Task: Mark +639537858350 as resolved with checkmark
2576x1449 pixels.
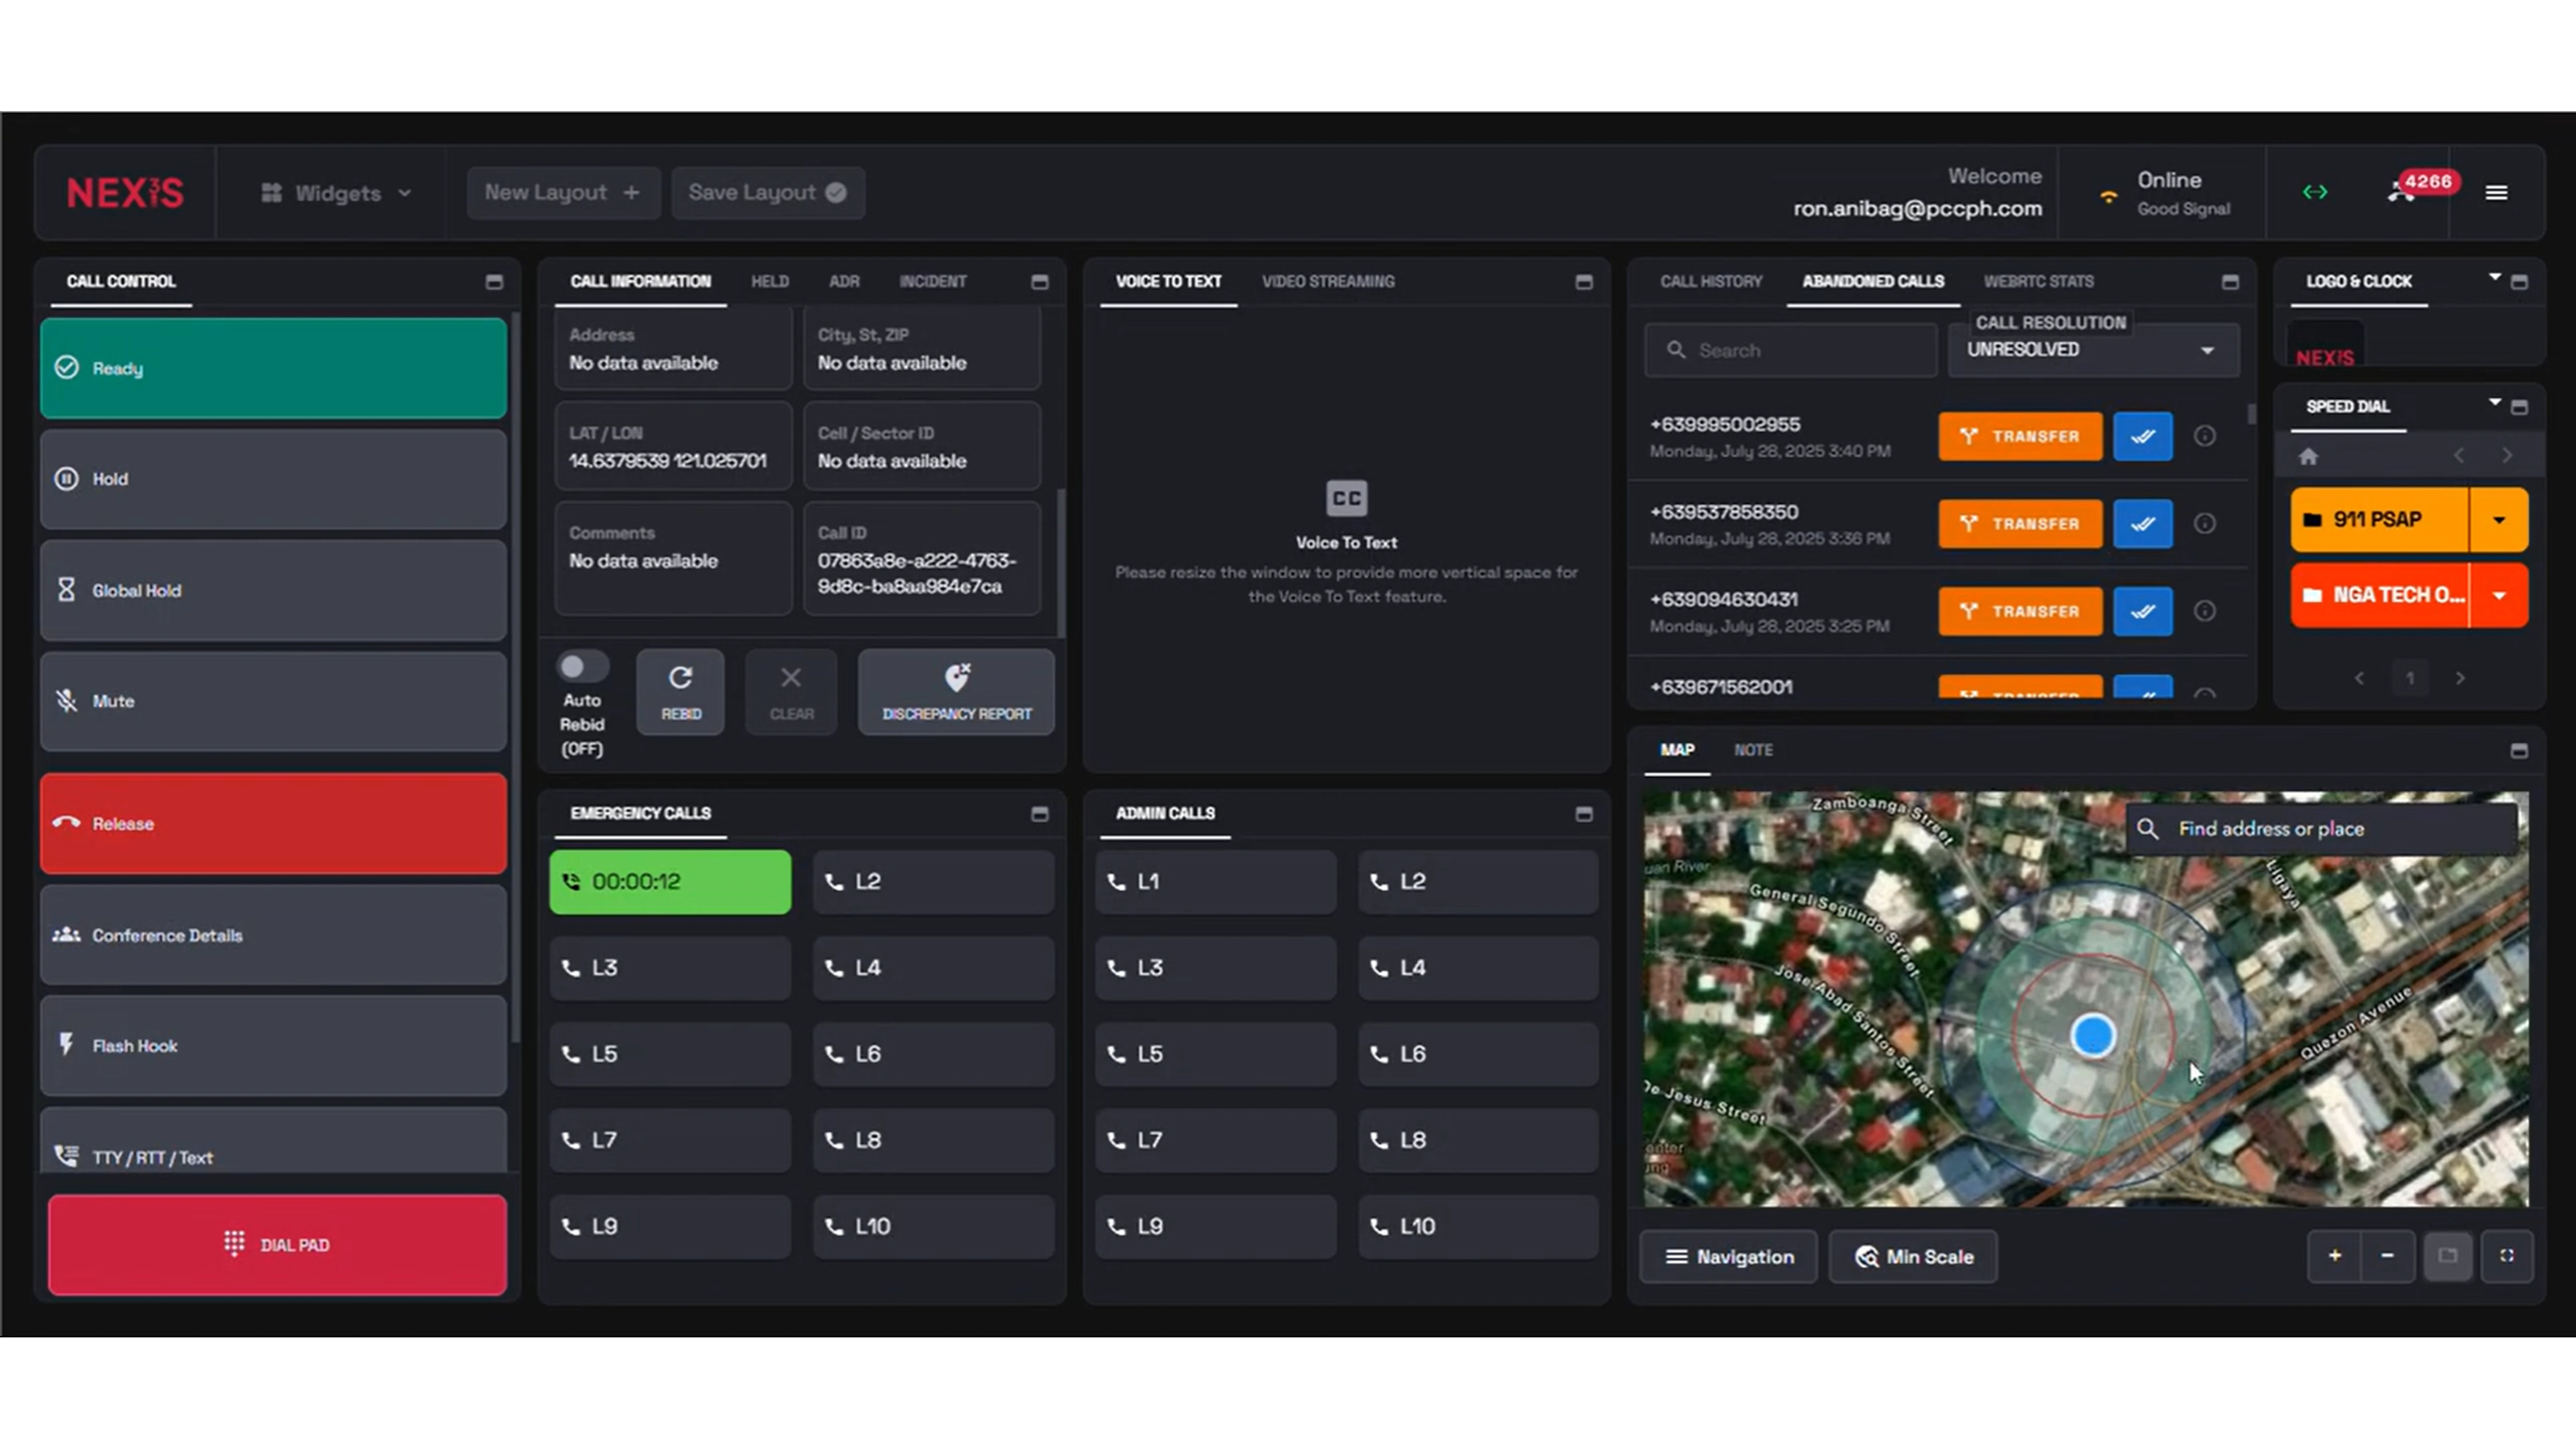Action: click(2142, 523)
